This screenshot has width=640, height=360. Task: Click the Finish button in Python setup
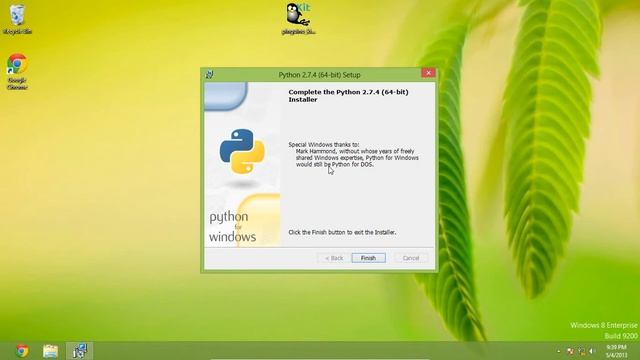(x=368, y=258)
